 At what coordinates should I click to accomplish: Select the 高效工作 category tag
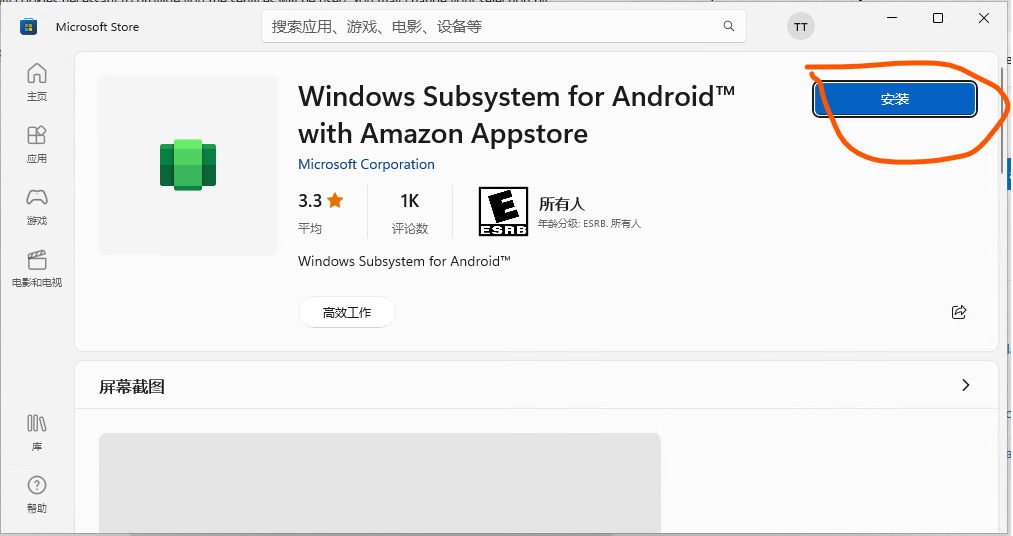[347, 313]
